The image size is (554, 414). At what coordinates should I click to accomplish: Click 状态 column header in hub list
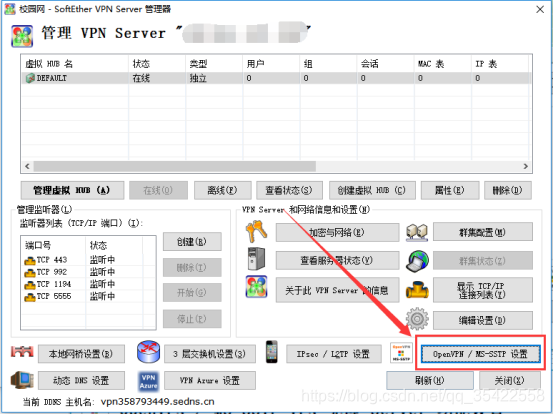[x=157, y=64]
